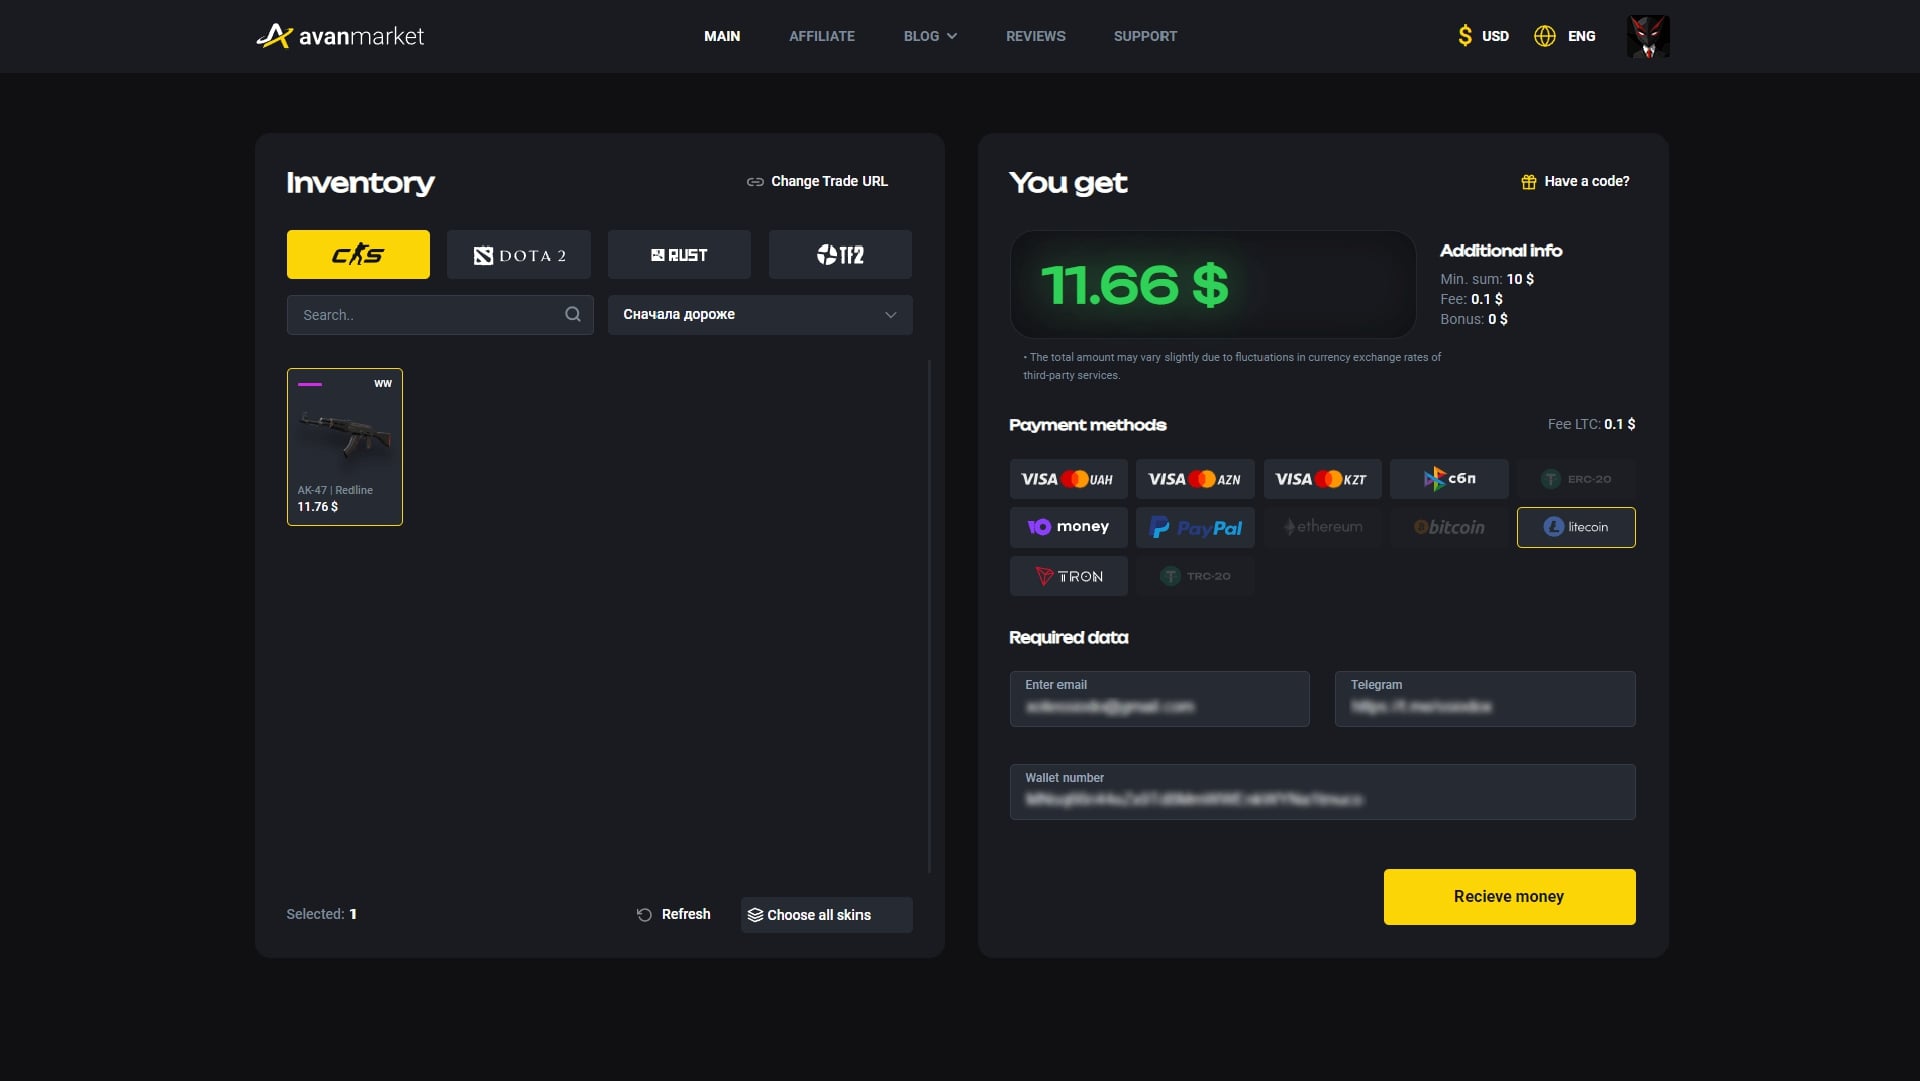Click the user avatar picture
The width and height of the screenshot is (1920, 1081).
pyautogui.click(x=1647, y=36)
